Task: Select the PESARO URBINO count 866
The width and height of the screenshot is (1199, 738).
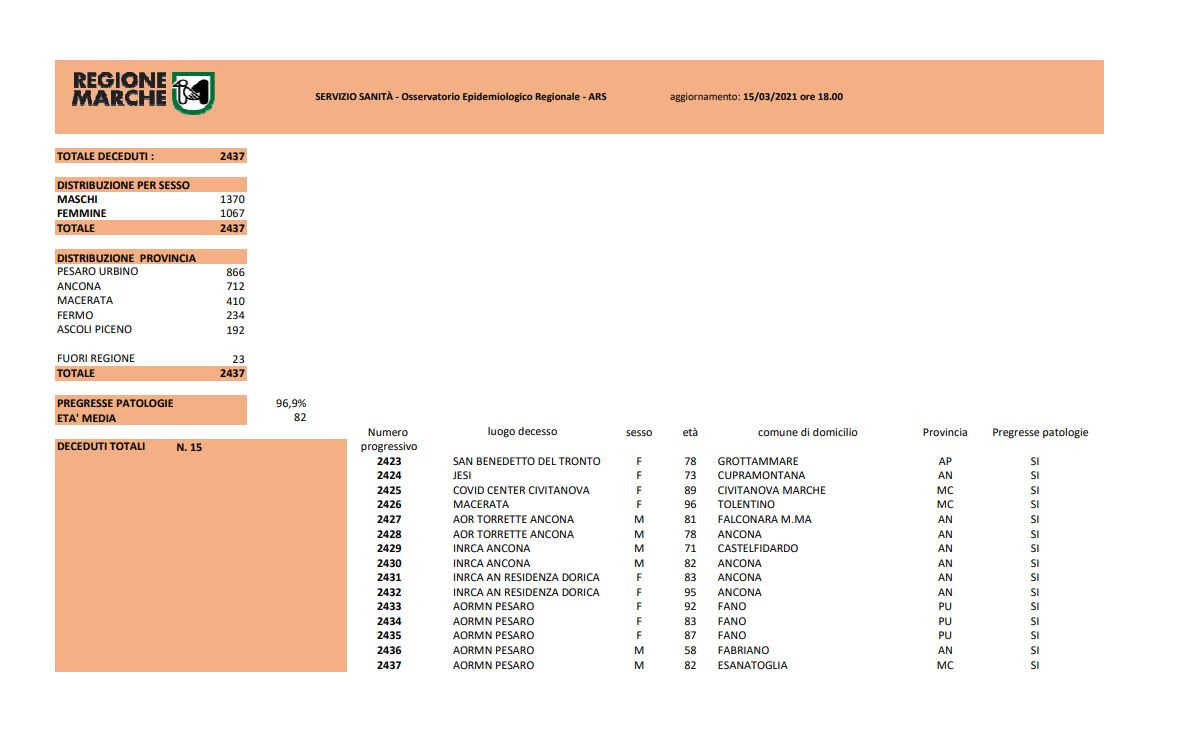Action: click(236, 272)
